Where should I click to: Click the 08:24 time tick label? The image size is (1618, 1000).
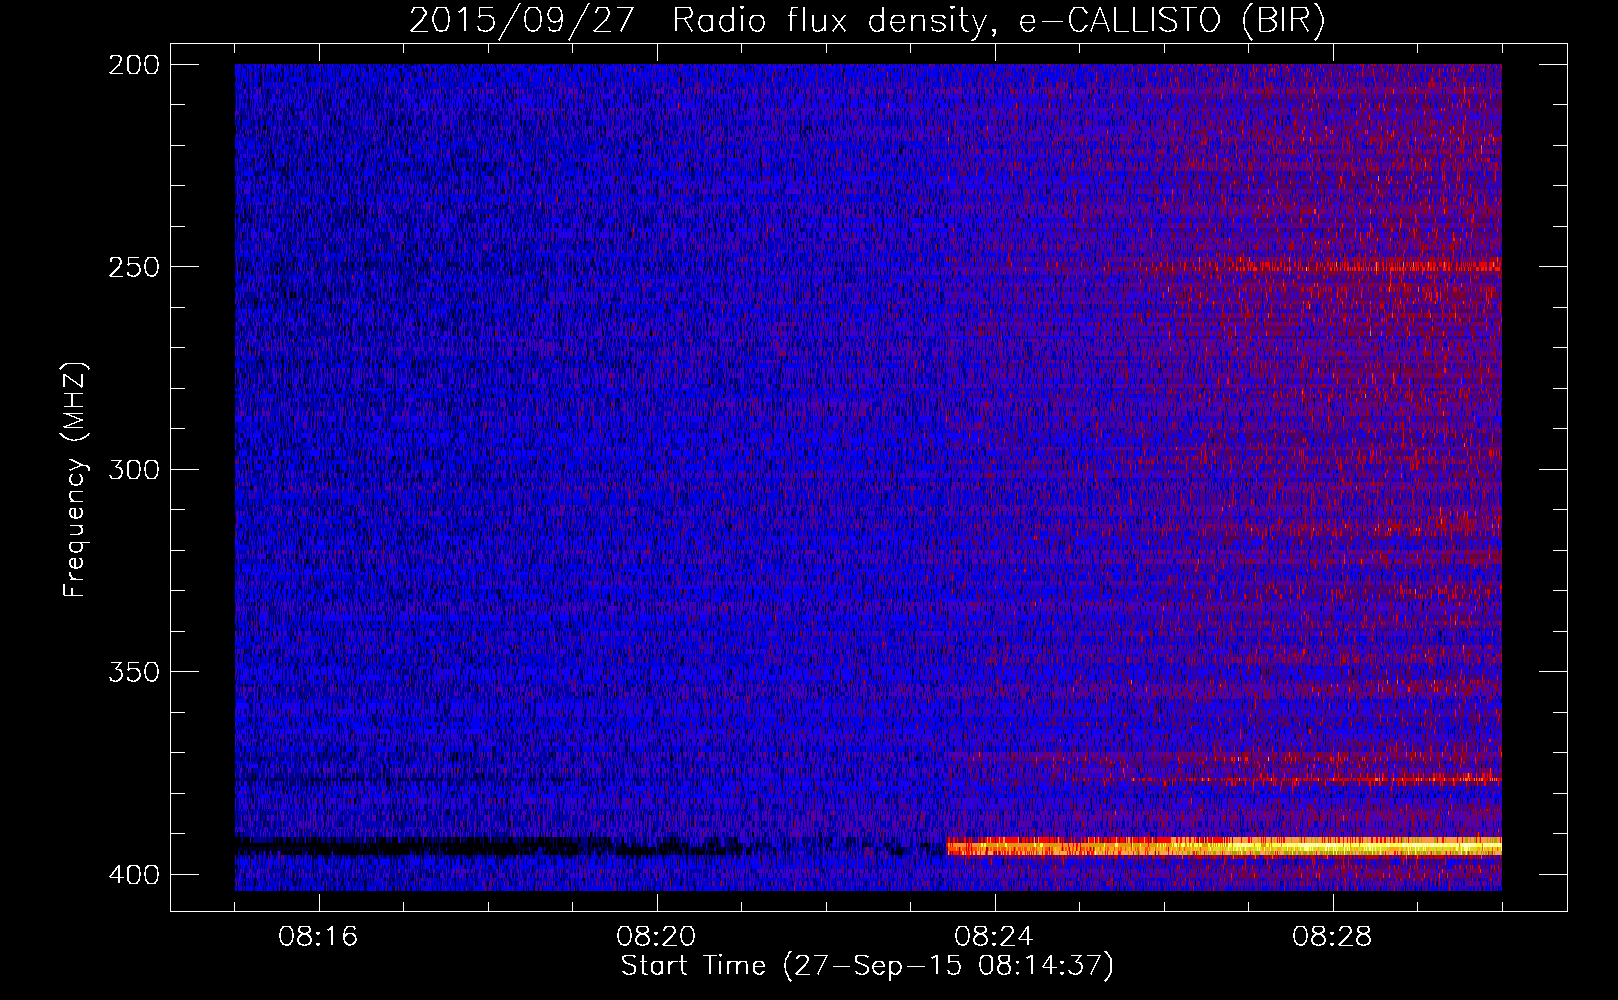(x=994, y=937)
